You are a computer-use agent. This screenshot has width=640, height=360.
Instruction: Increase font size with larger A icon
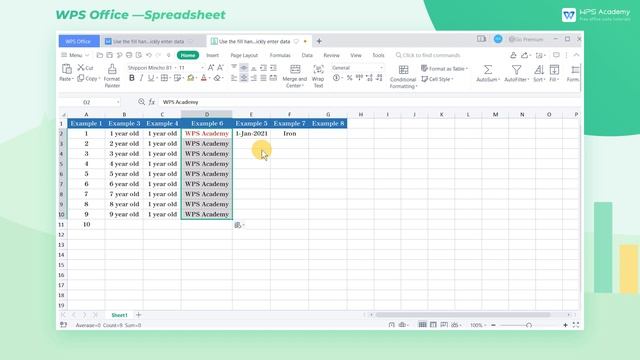pyautogui.click(x=211, y=67)
